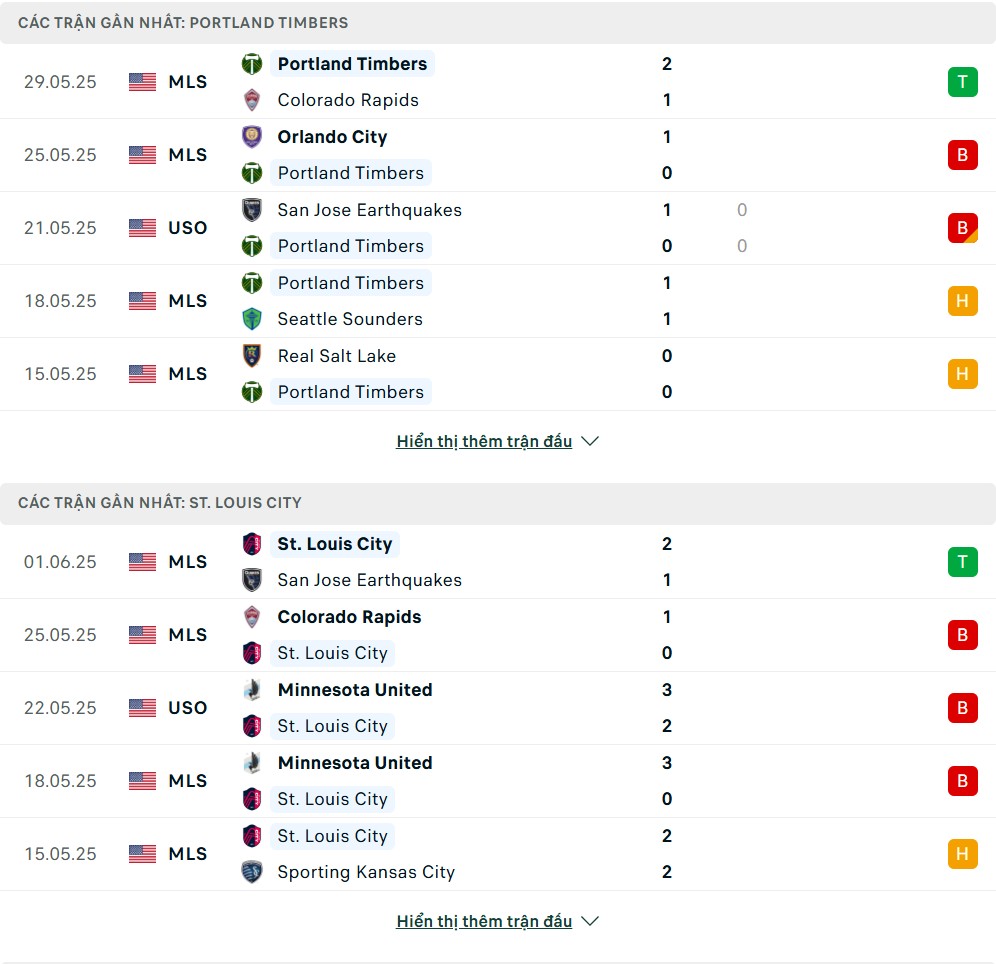This screenshot has height=964, width=996.
Task: Expand more Portland Timbers matches via the chevron
Action: (x=590, y=441)
